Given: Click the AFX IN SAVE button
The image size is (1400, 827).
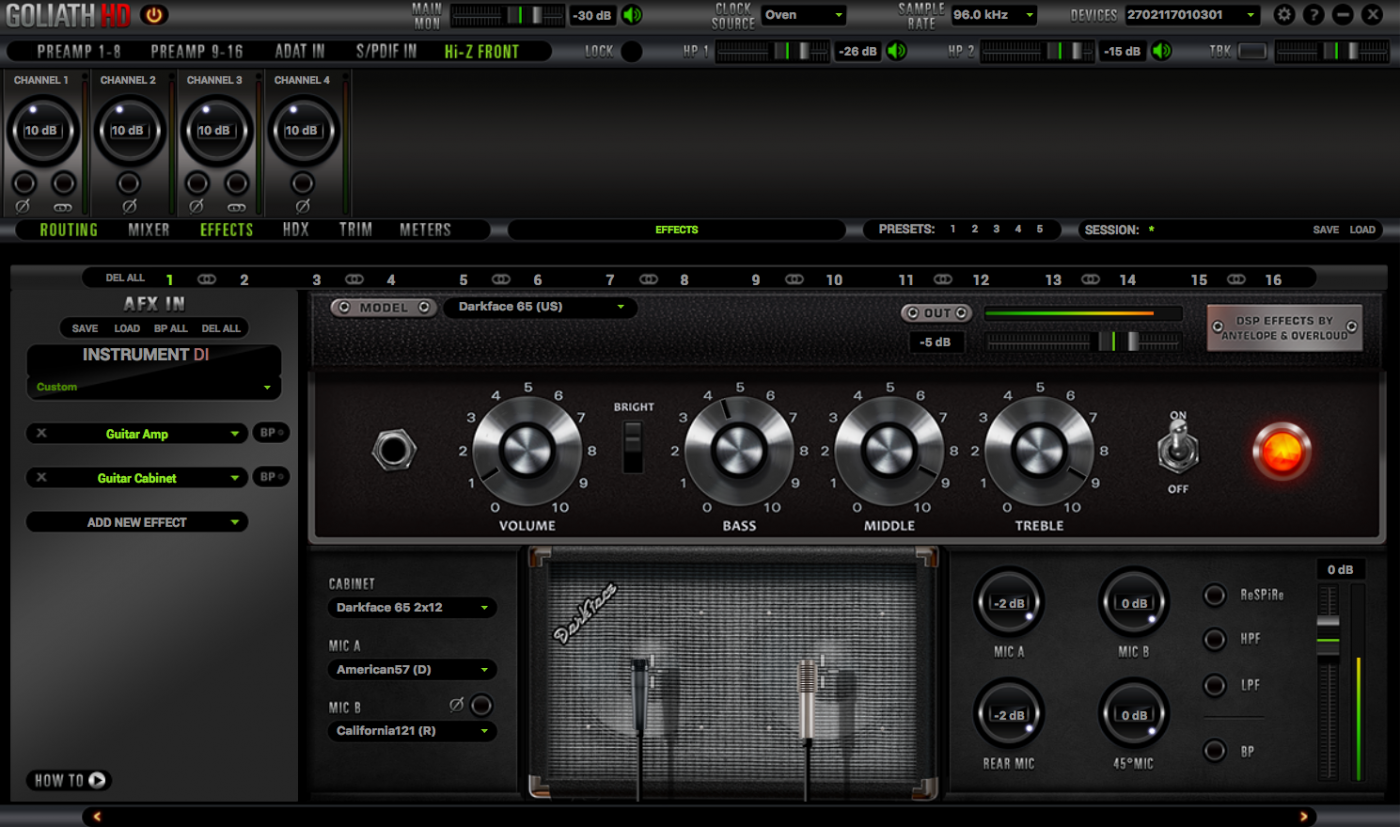Looking at the screenshot, I should (85, 328).
